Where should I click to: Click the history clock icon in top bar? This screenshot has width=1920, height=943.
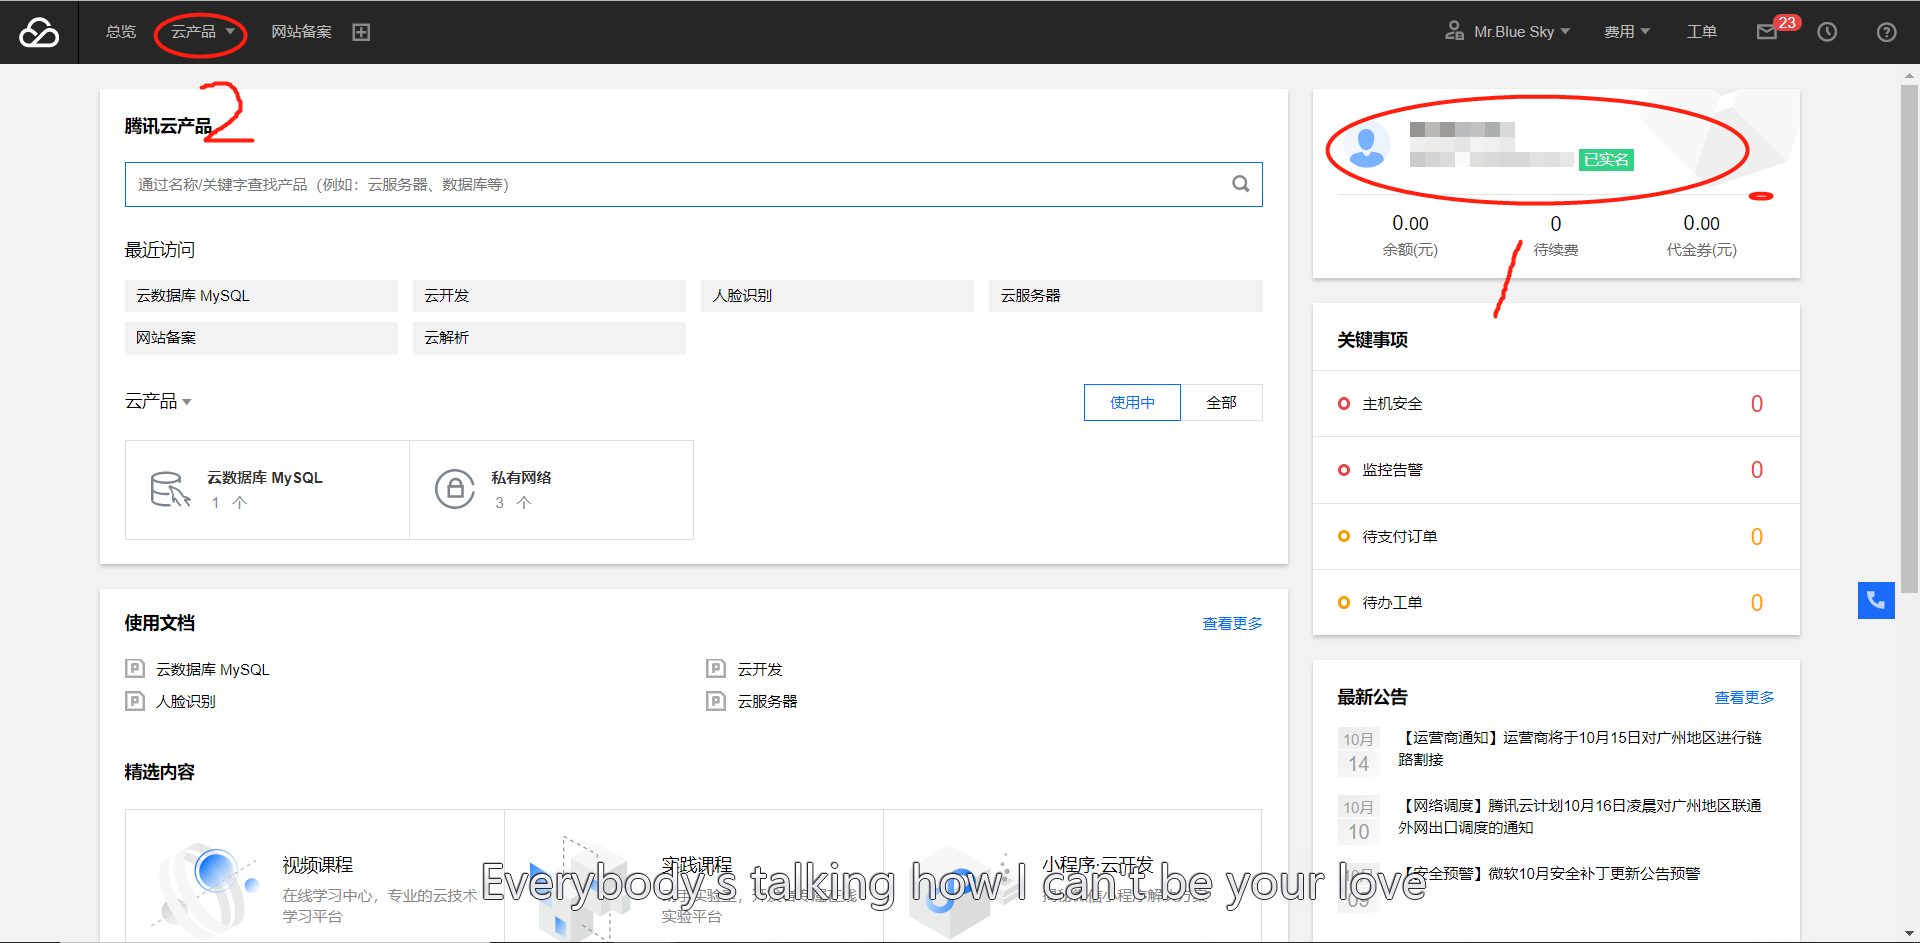click(1827, 31)
